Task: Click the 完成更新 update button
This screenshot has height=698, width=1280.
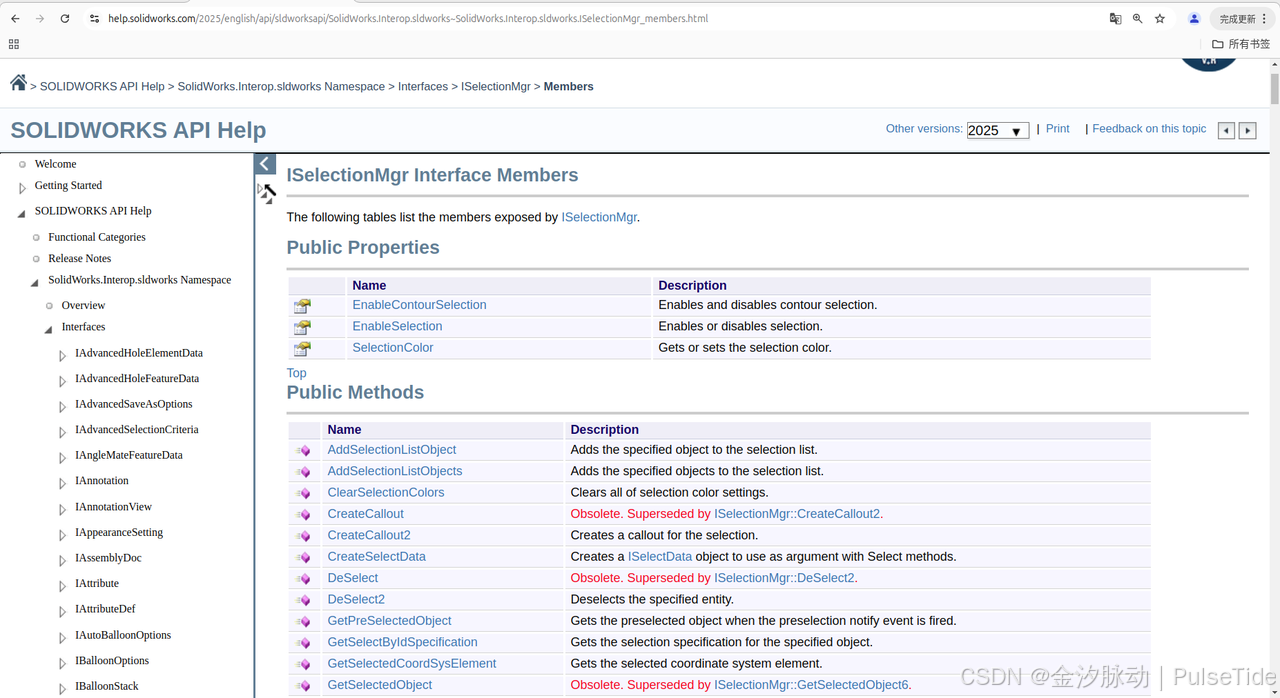Action: coord(1237,18)
